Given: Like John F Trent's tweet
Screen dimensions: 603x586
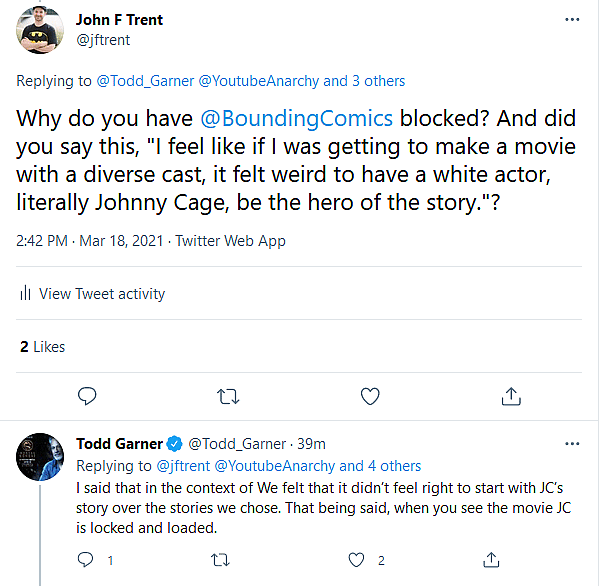Looking at the screenshot, I should click(x=370, y=396).
